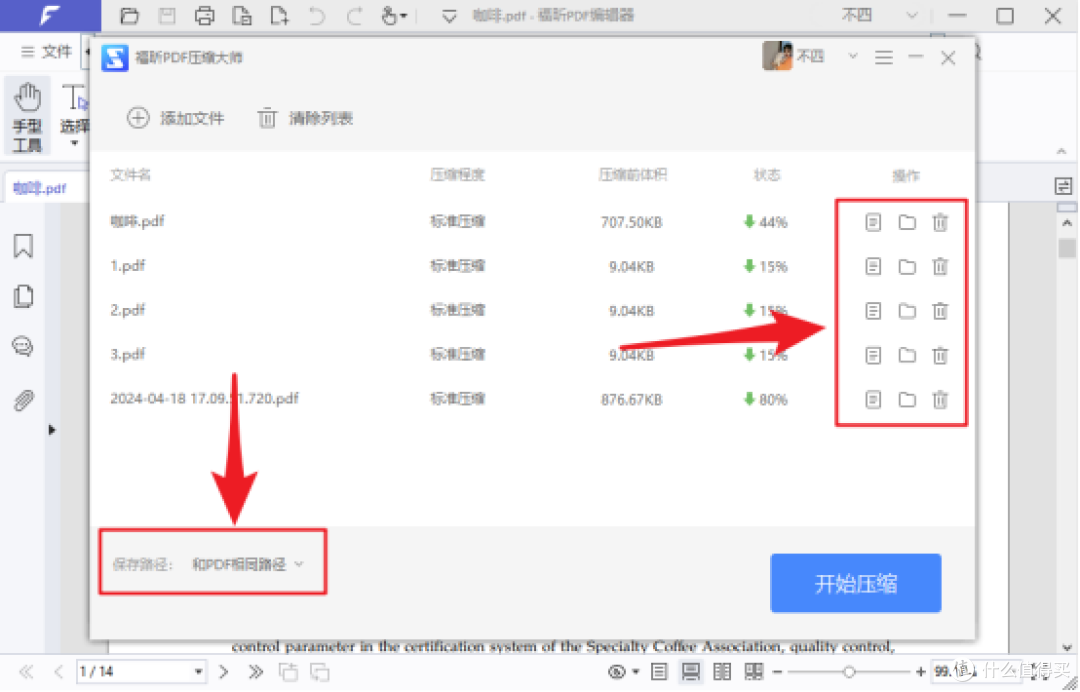1080x692 pixels.
Task: Open the page number 1 / 14 dropdown
Action: [x=198, y=671]
